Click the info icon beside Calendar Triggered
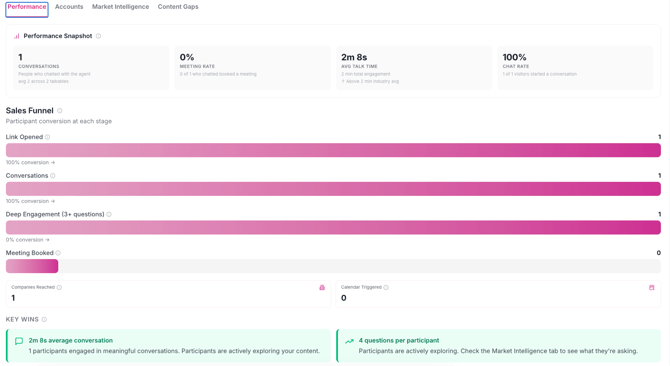Screen dimensions: 670x366 (x=386, y=287)
